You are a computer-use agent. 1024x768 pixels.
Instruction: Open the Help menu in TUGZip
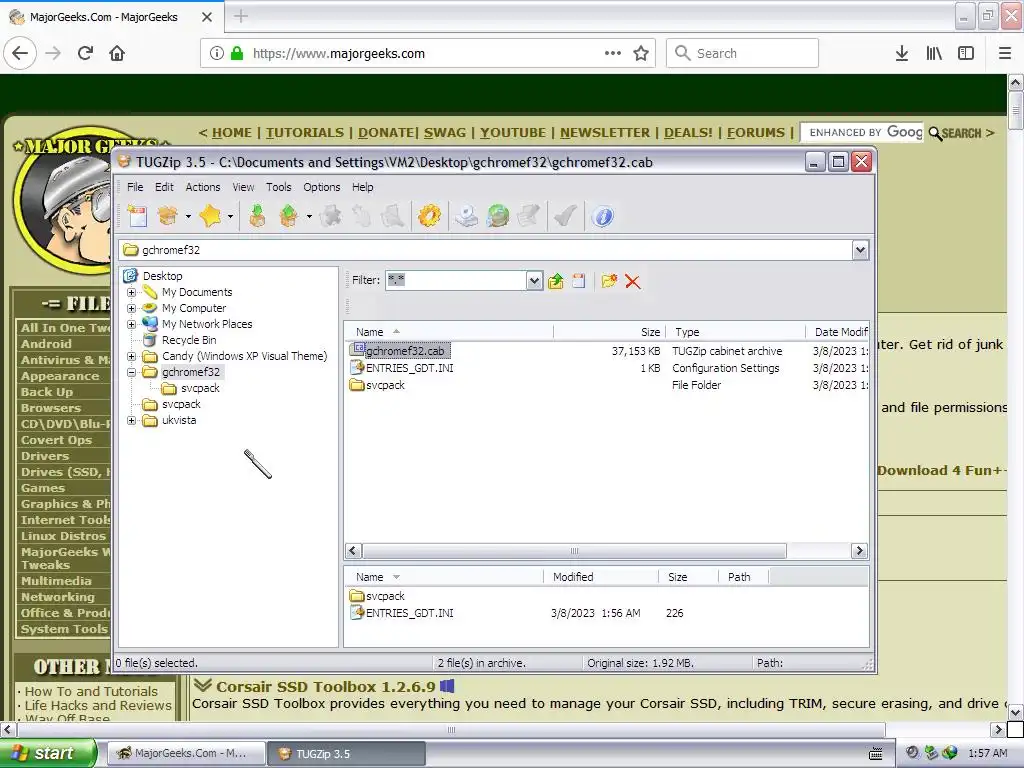click(362, 187)
